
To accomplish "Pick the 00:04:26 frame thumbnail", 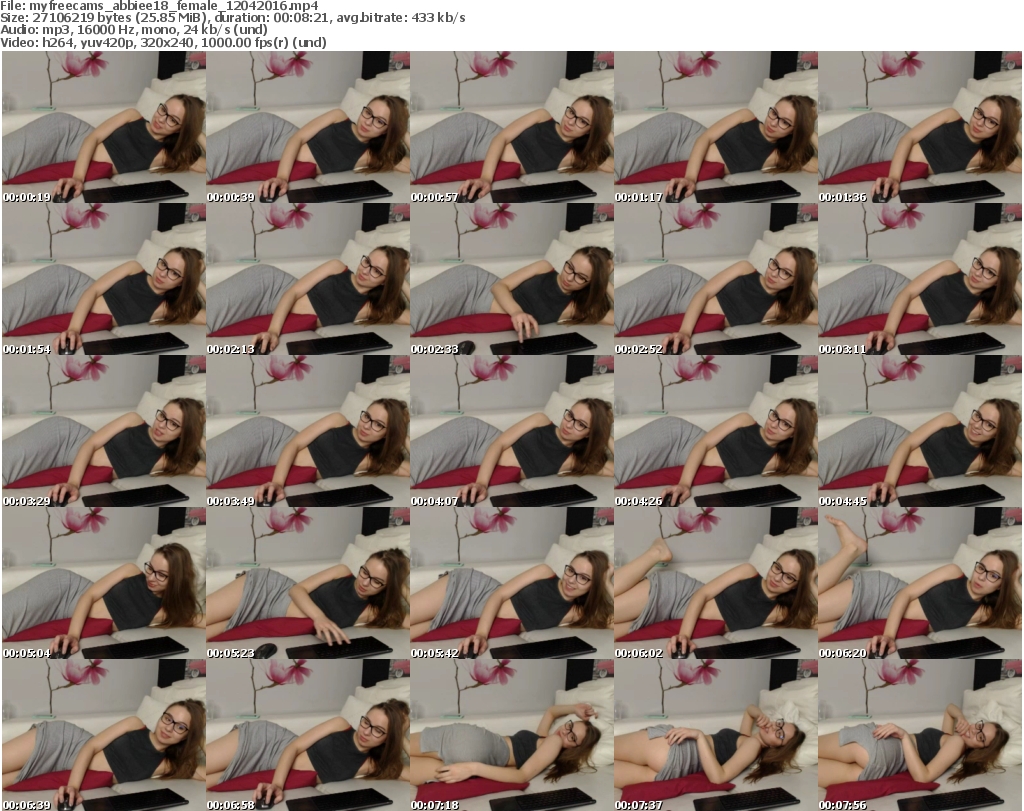I will tap(716, 432).
